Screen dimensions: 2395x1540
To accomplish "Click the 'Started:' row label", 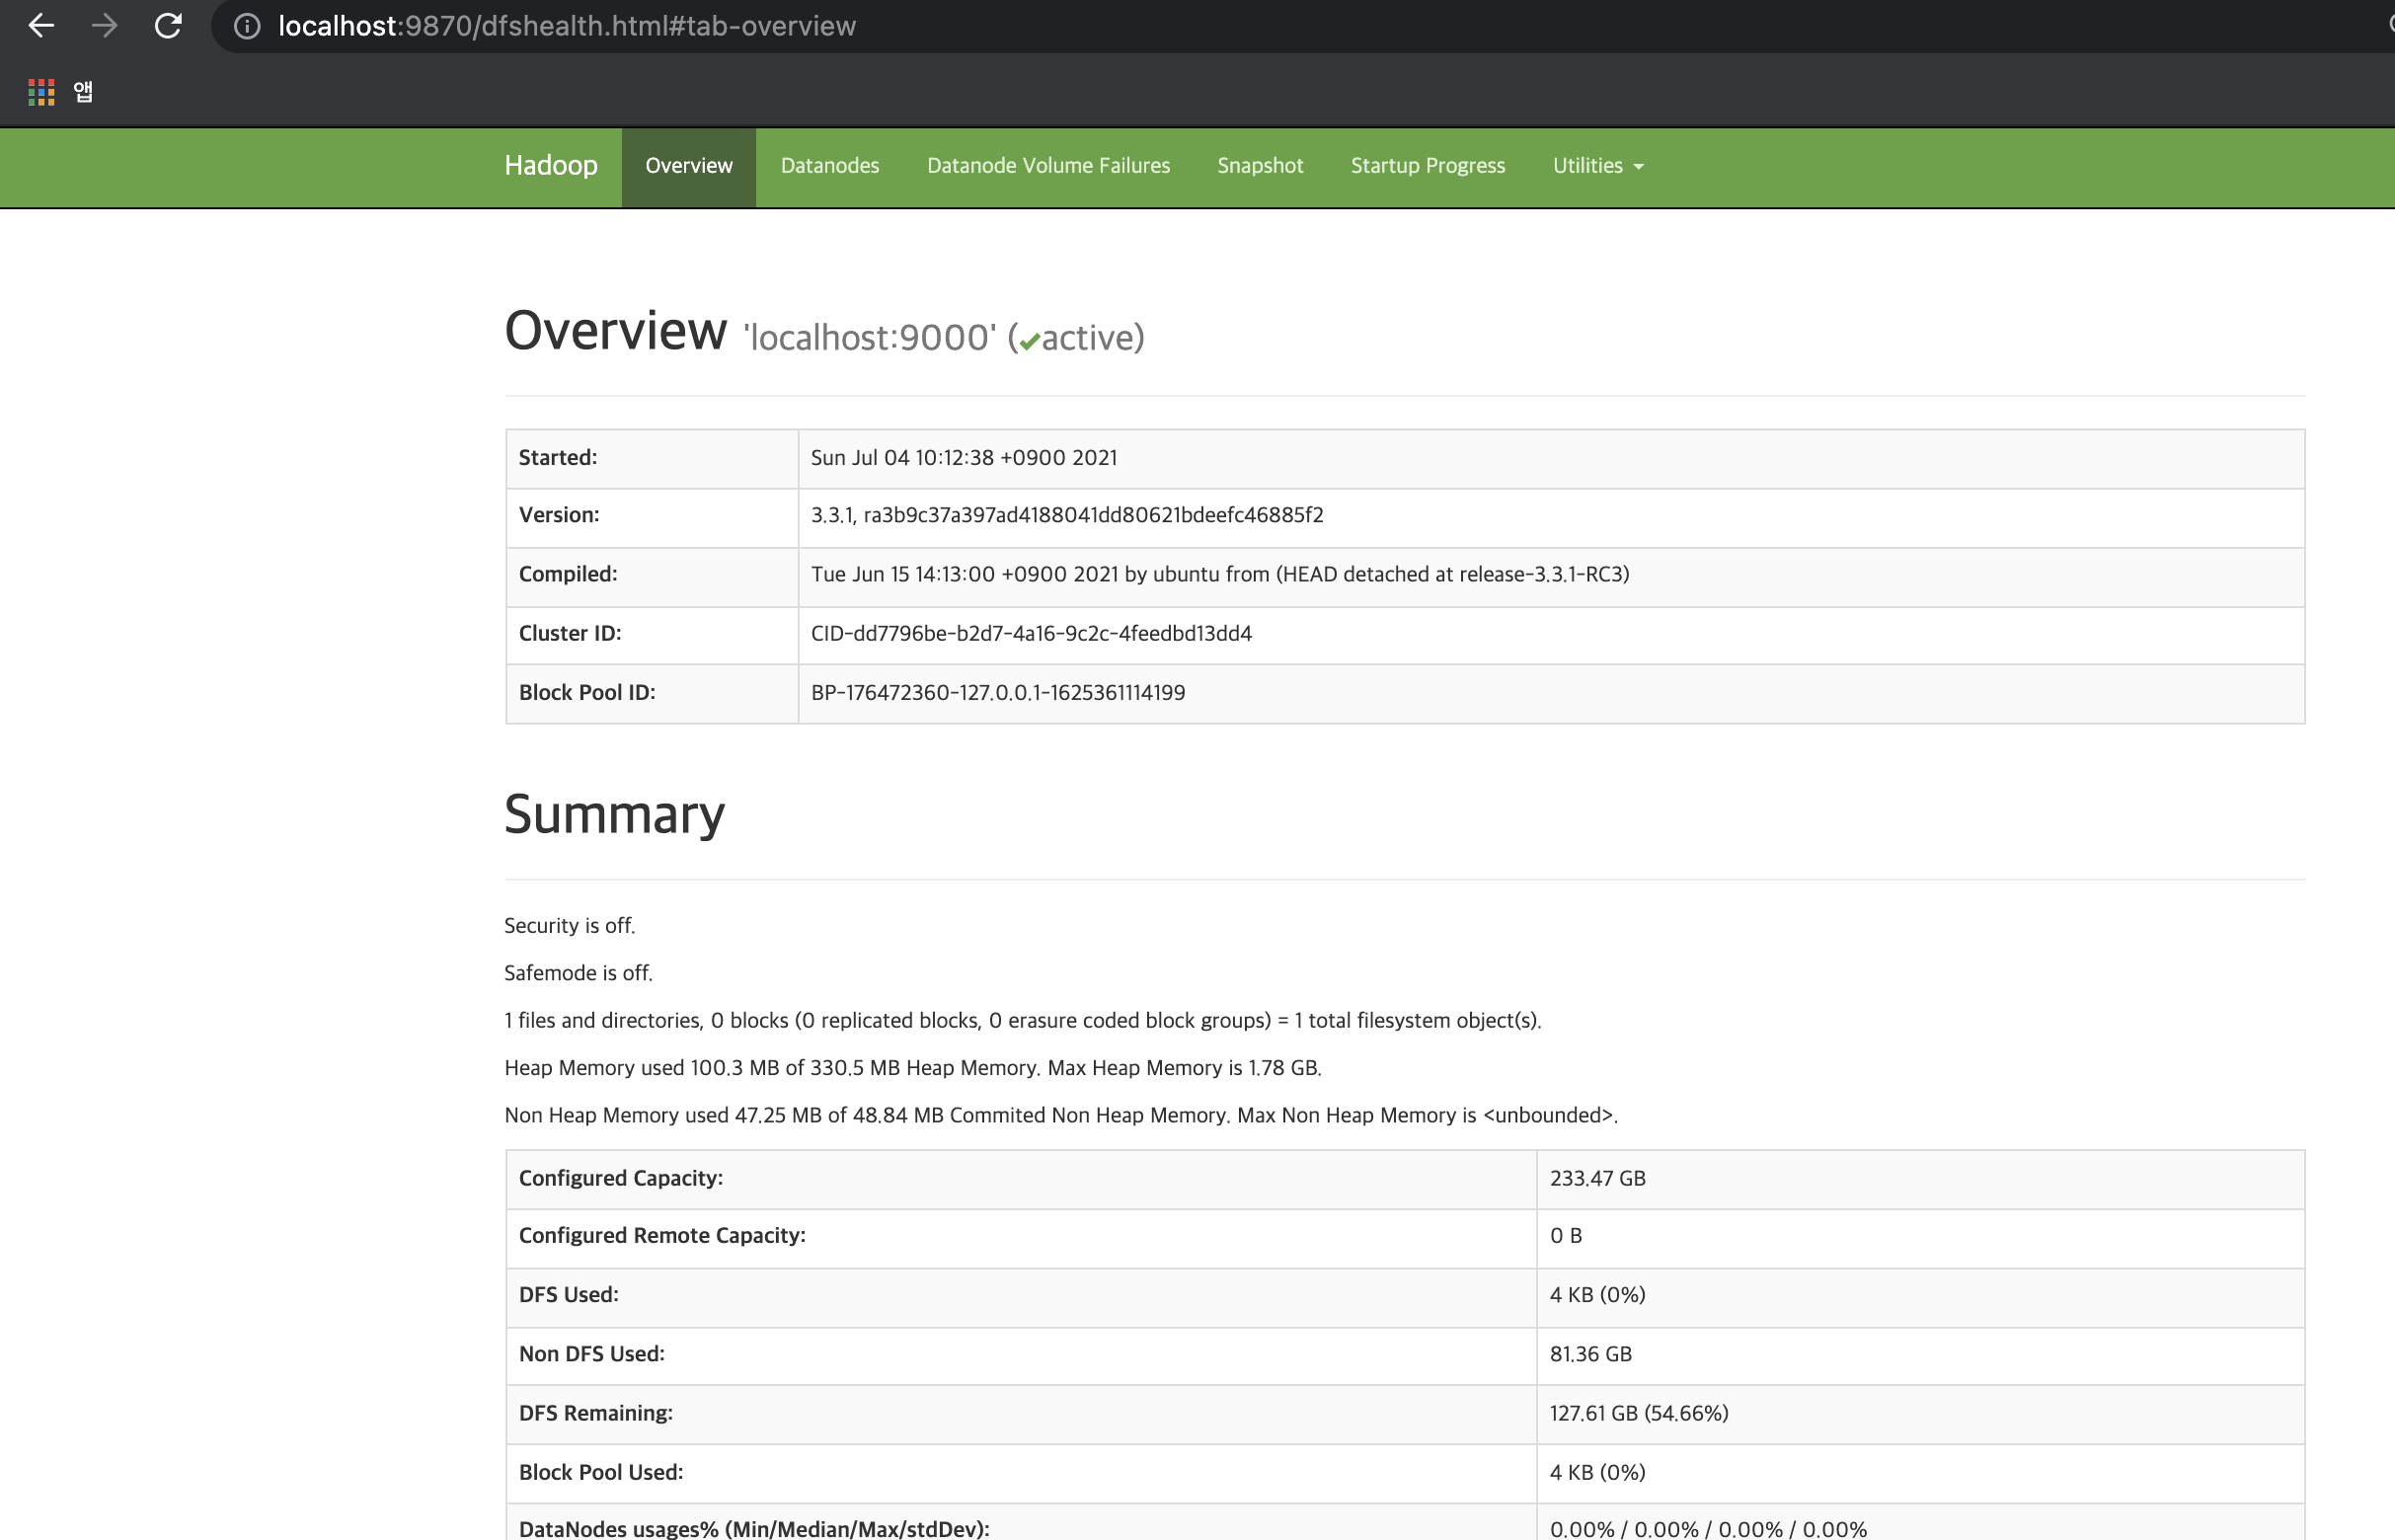I will point(558,458).
